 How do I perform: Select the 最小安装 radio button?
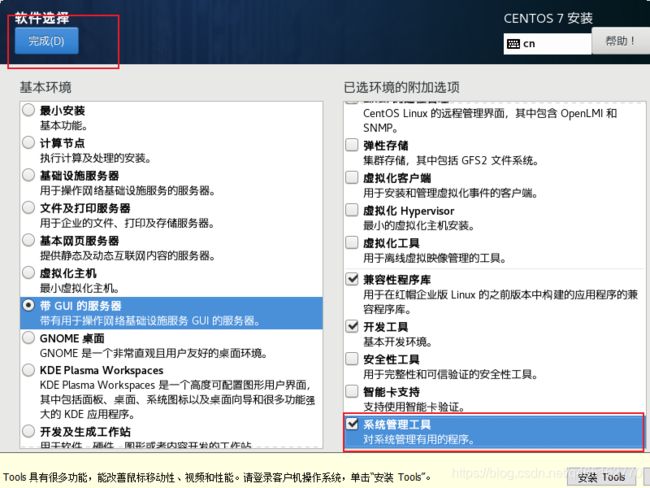[29, 110]
